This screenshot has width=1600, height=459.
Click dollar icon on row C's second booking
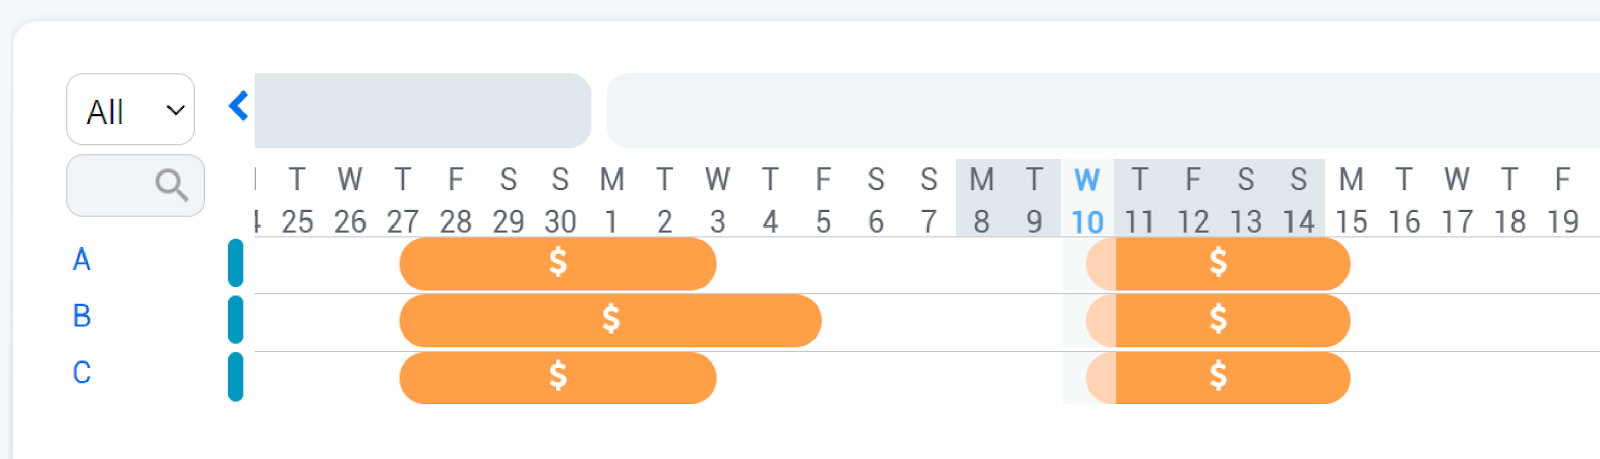pyautogui.click(x=1218, y=376)
